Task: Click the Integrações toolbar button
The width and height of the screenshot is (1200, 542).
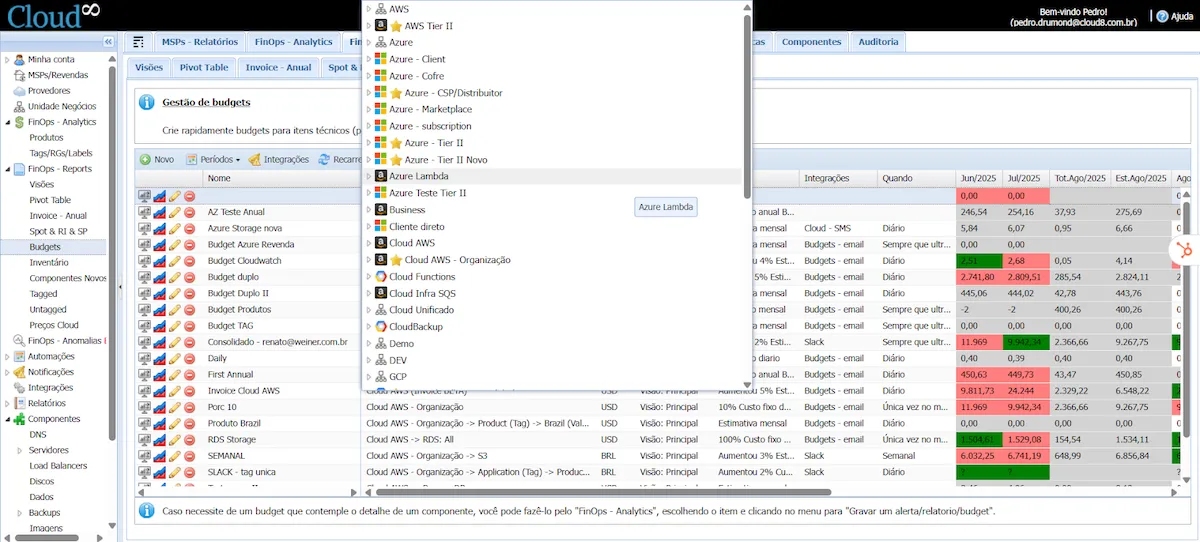Action: pyautogui.click(x=278, y=160)
